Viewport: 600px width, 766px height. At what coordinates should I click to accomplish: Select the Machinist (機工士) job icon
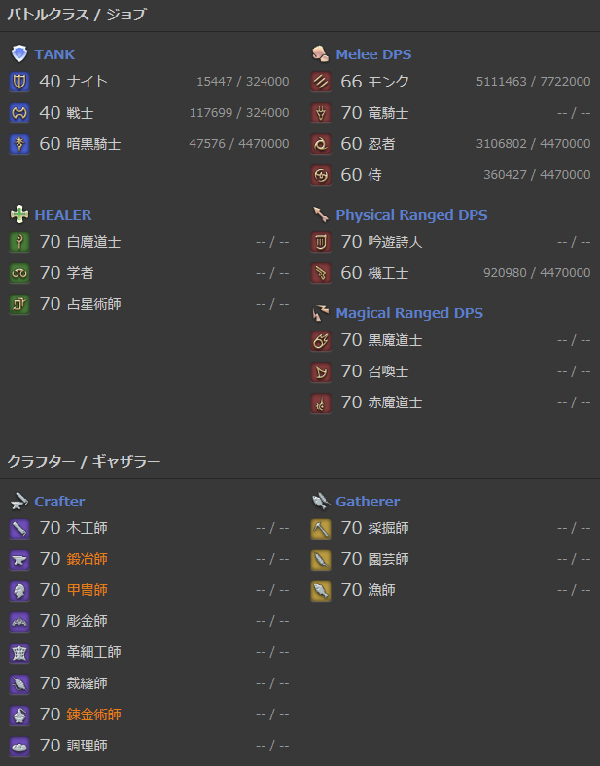(321, 273)
